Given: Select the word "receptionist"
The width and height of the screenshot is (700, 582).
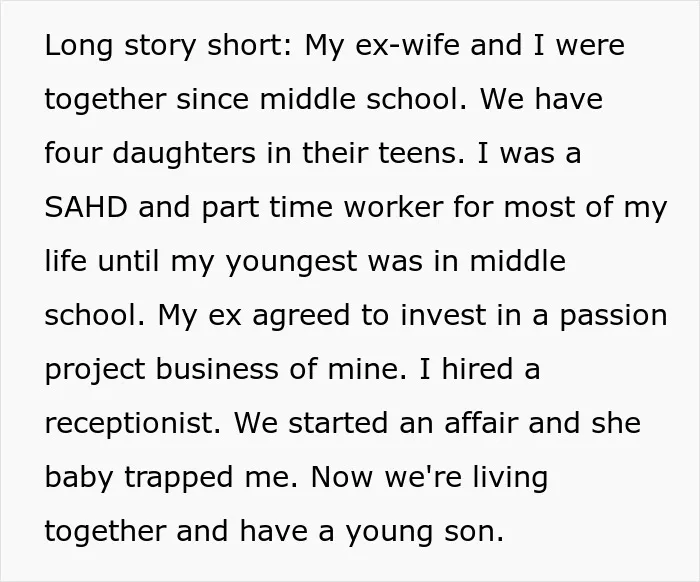Looking at the screenshot, I should [x=132, y=424].
